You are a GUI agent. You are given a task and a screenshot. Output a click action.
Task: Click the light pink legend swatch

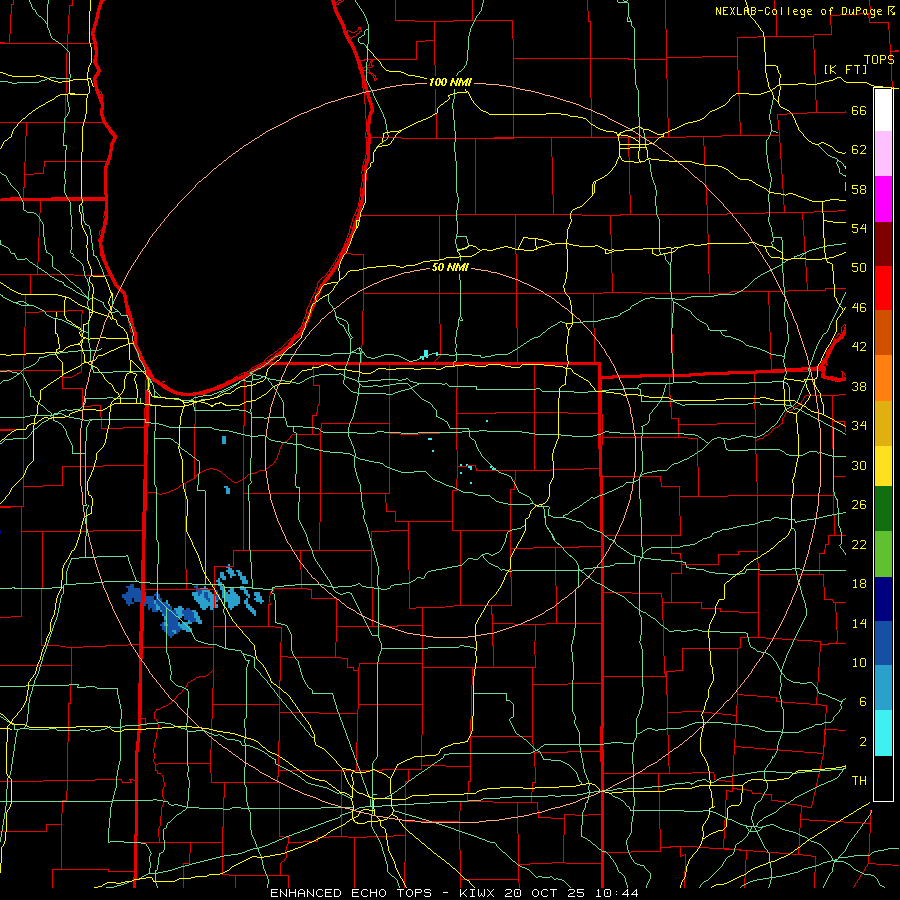coord(883,154)
